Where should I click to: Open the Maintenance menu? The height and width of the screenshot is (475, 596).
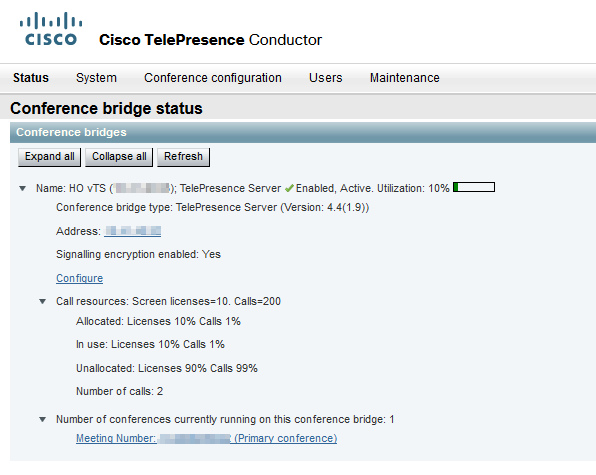pyautogui.click(x=404, y=78)
